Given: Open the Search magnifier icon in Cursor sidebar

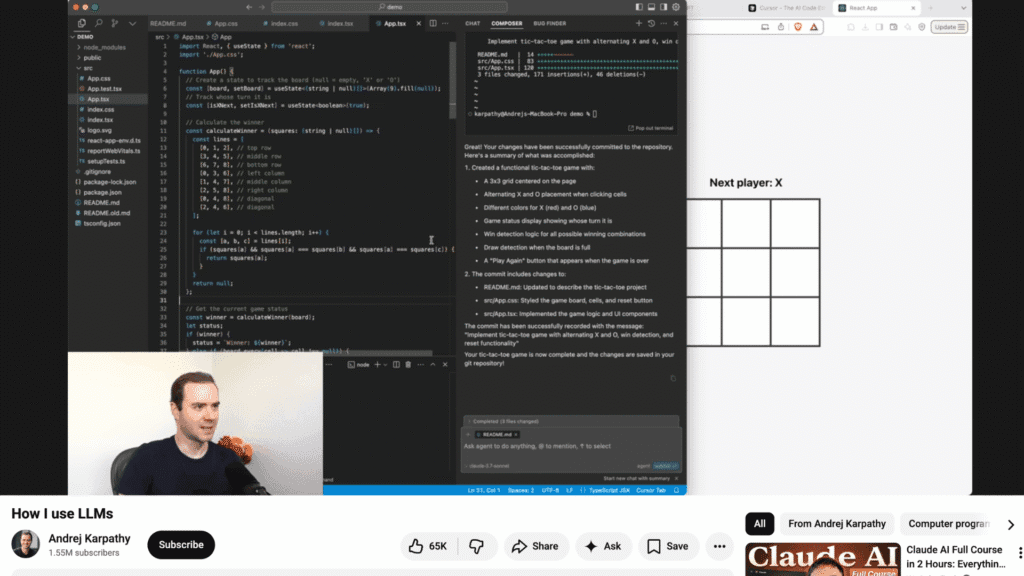Looking at the screenshot, I should (x=99, y=23).
